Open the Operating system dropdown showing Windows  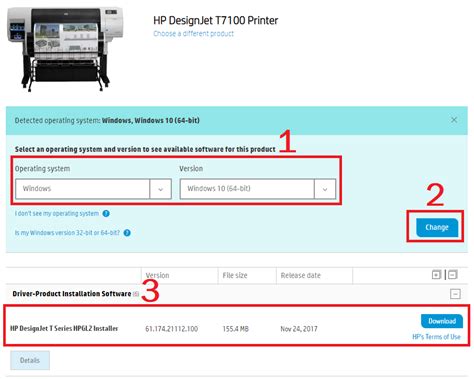tap(93, 189)
